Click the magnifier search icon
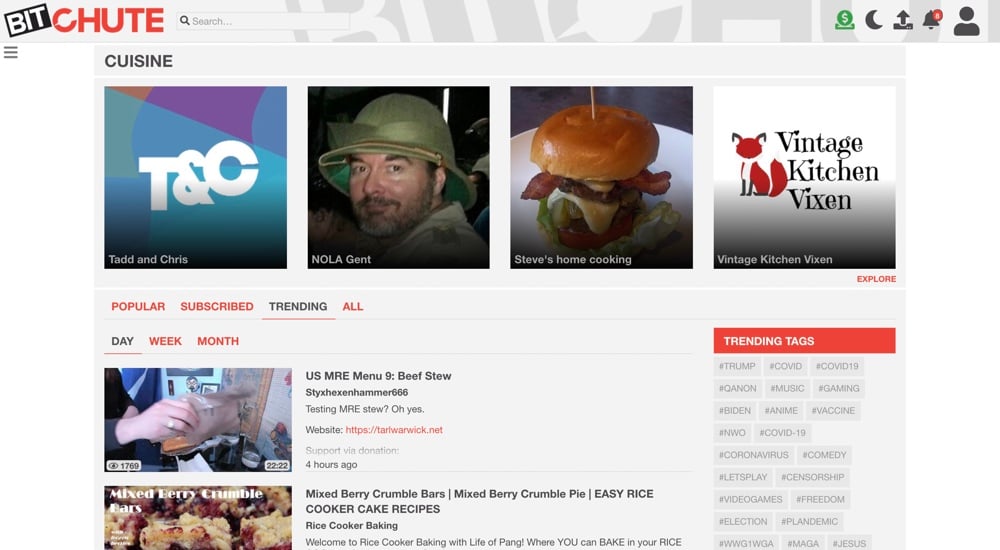 point(185,20)
